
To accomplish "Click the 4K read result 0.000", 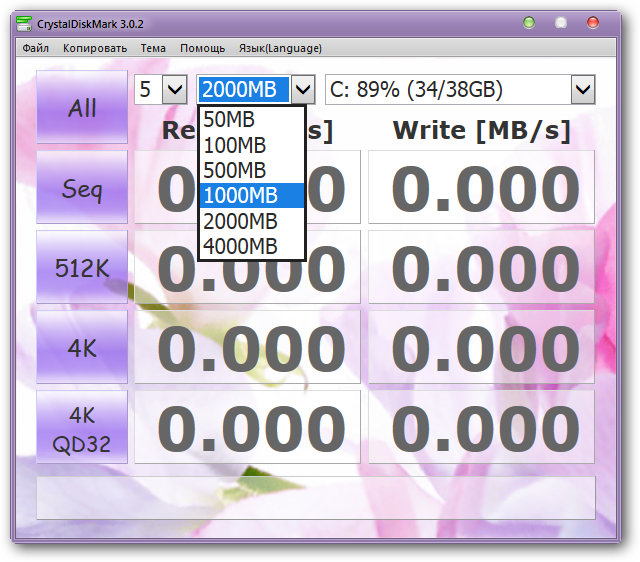I will pos(247,347).
